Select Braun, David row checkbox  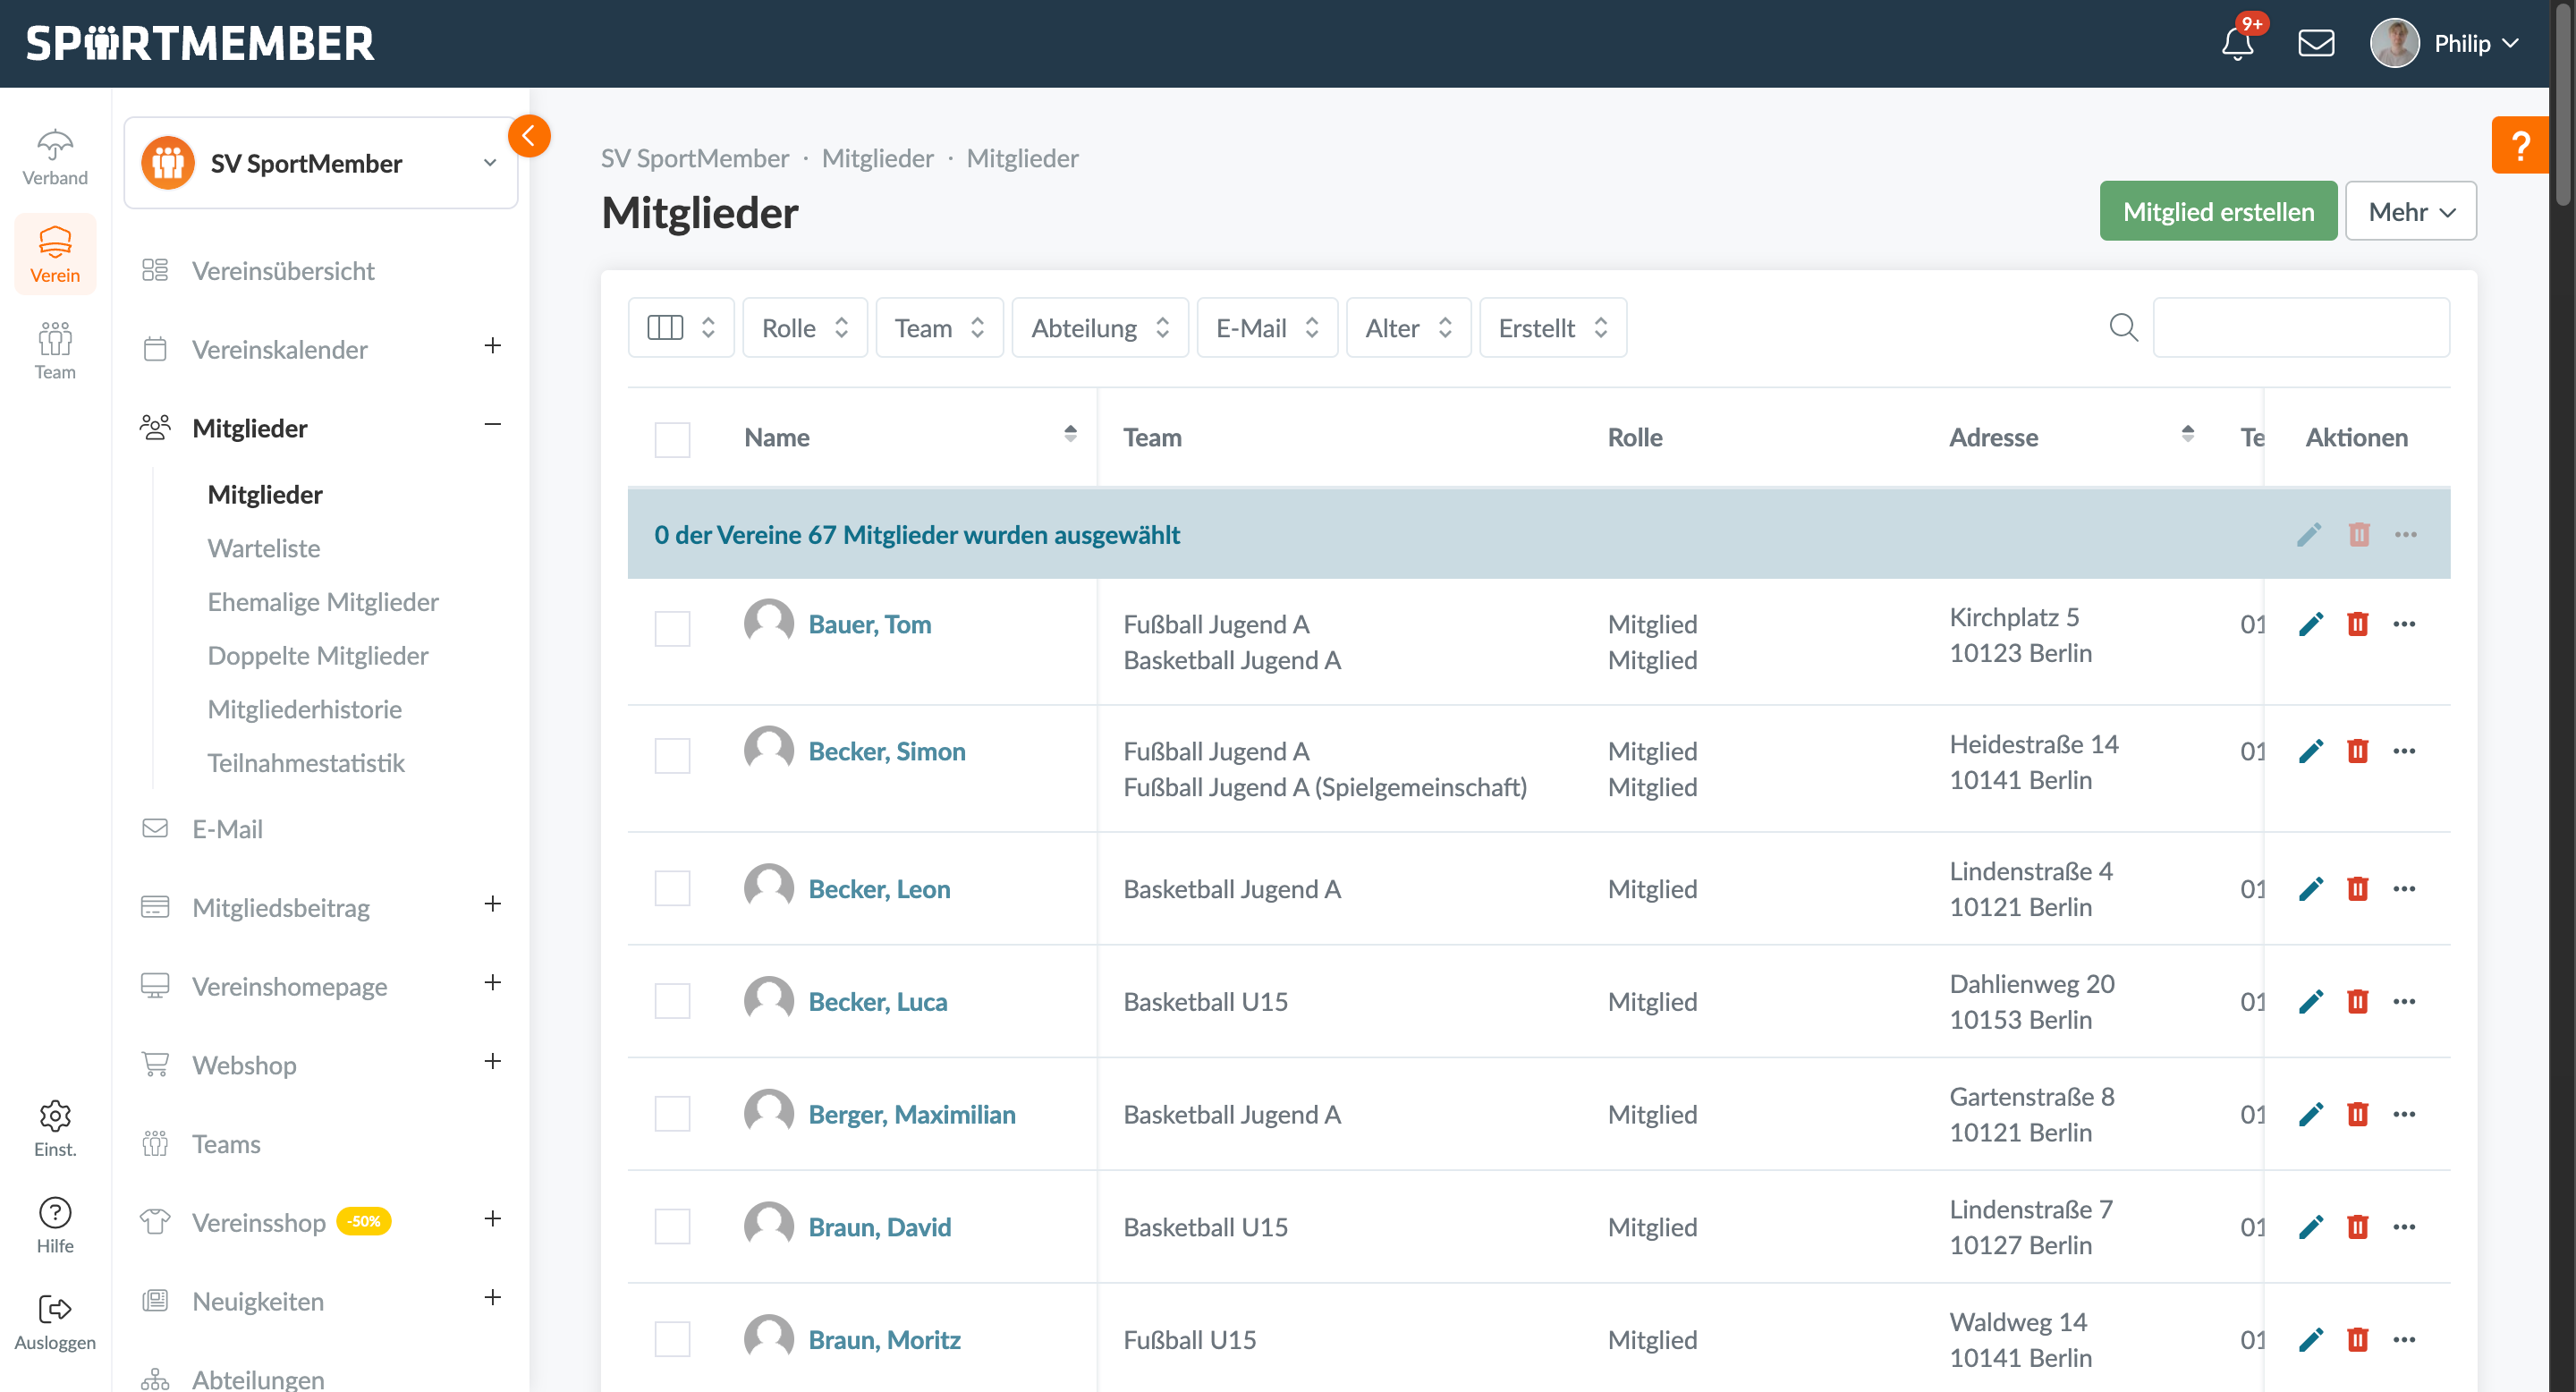[672, 1226]
